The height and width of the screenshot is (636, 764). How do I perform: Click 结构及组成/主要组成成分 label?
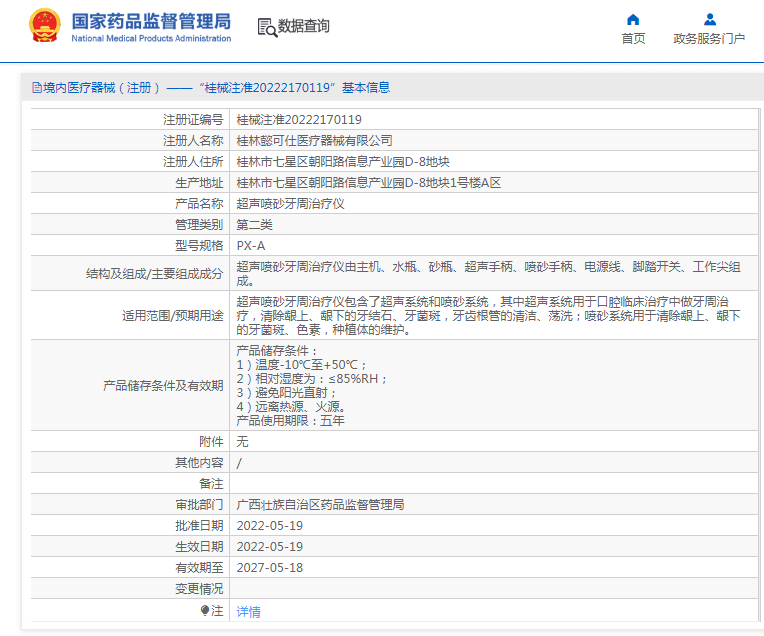click(154, 273)
